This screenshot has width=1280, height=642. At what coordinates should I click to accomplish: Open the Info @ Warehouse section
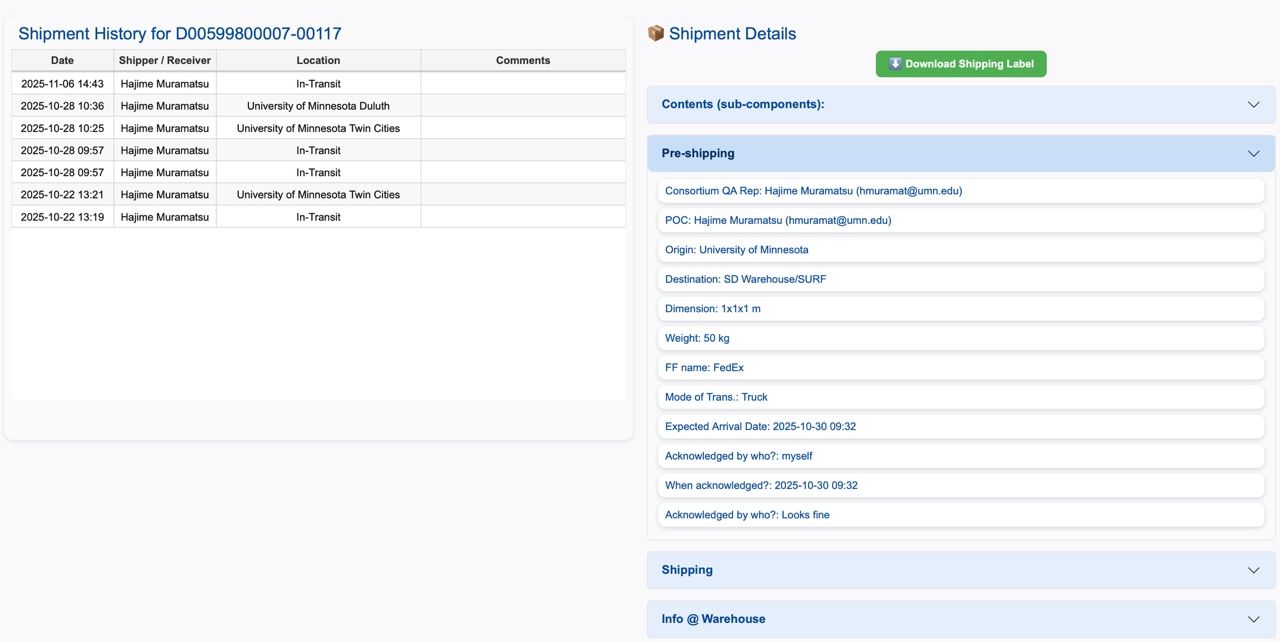pyautogui.click(x=960, y=619)
